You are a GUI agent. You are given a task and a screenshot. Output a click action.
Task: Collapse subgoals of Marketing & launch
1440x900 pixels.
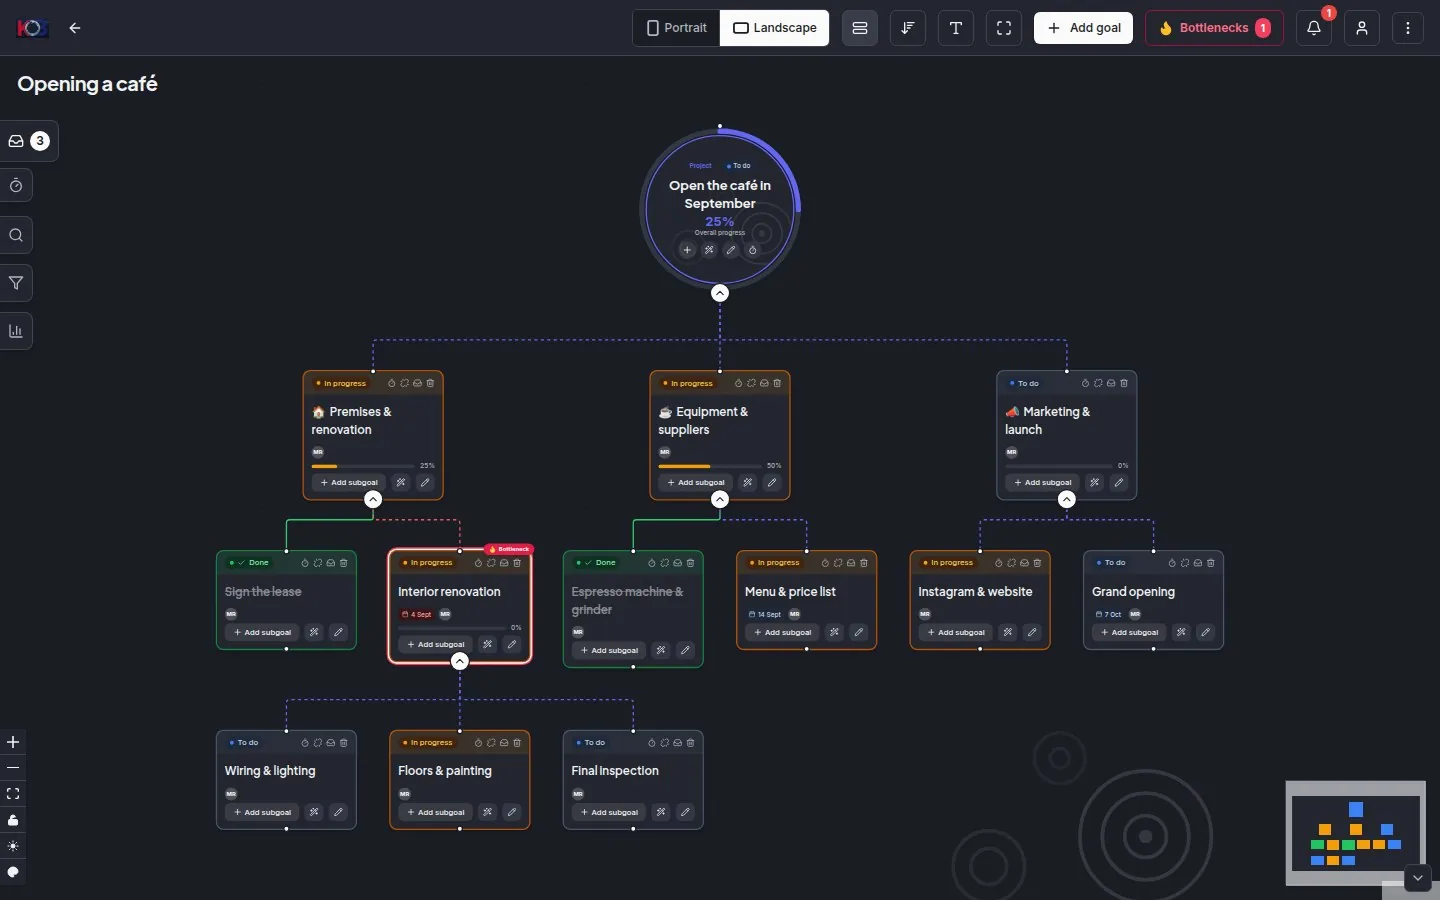(1067, 499)
